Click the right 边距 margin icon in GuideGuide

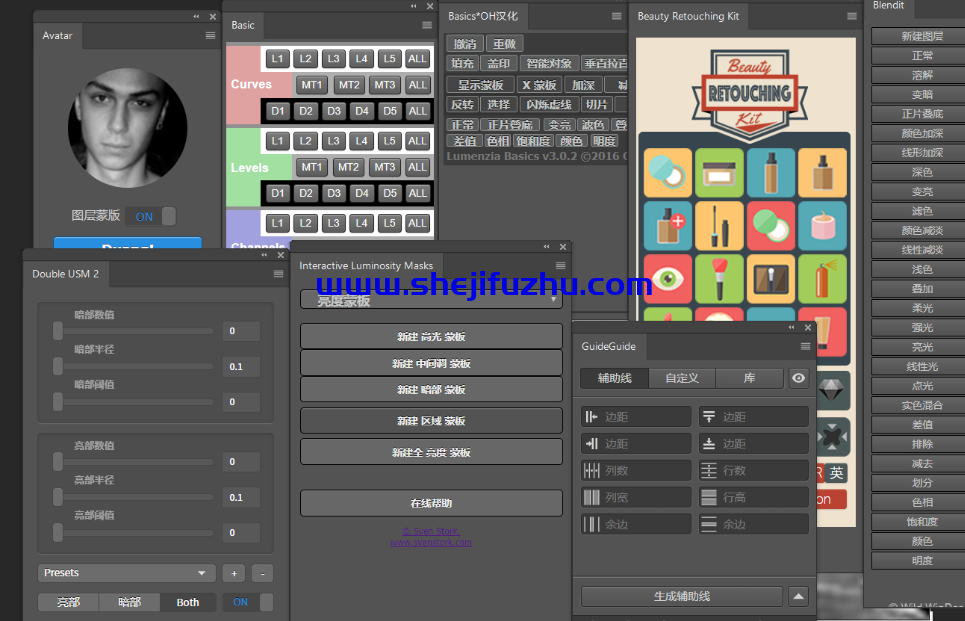591,444
